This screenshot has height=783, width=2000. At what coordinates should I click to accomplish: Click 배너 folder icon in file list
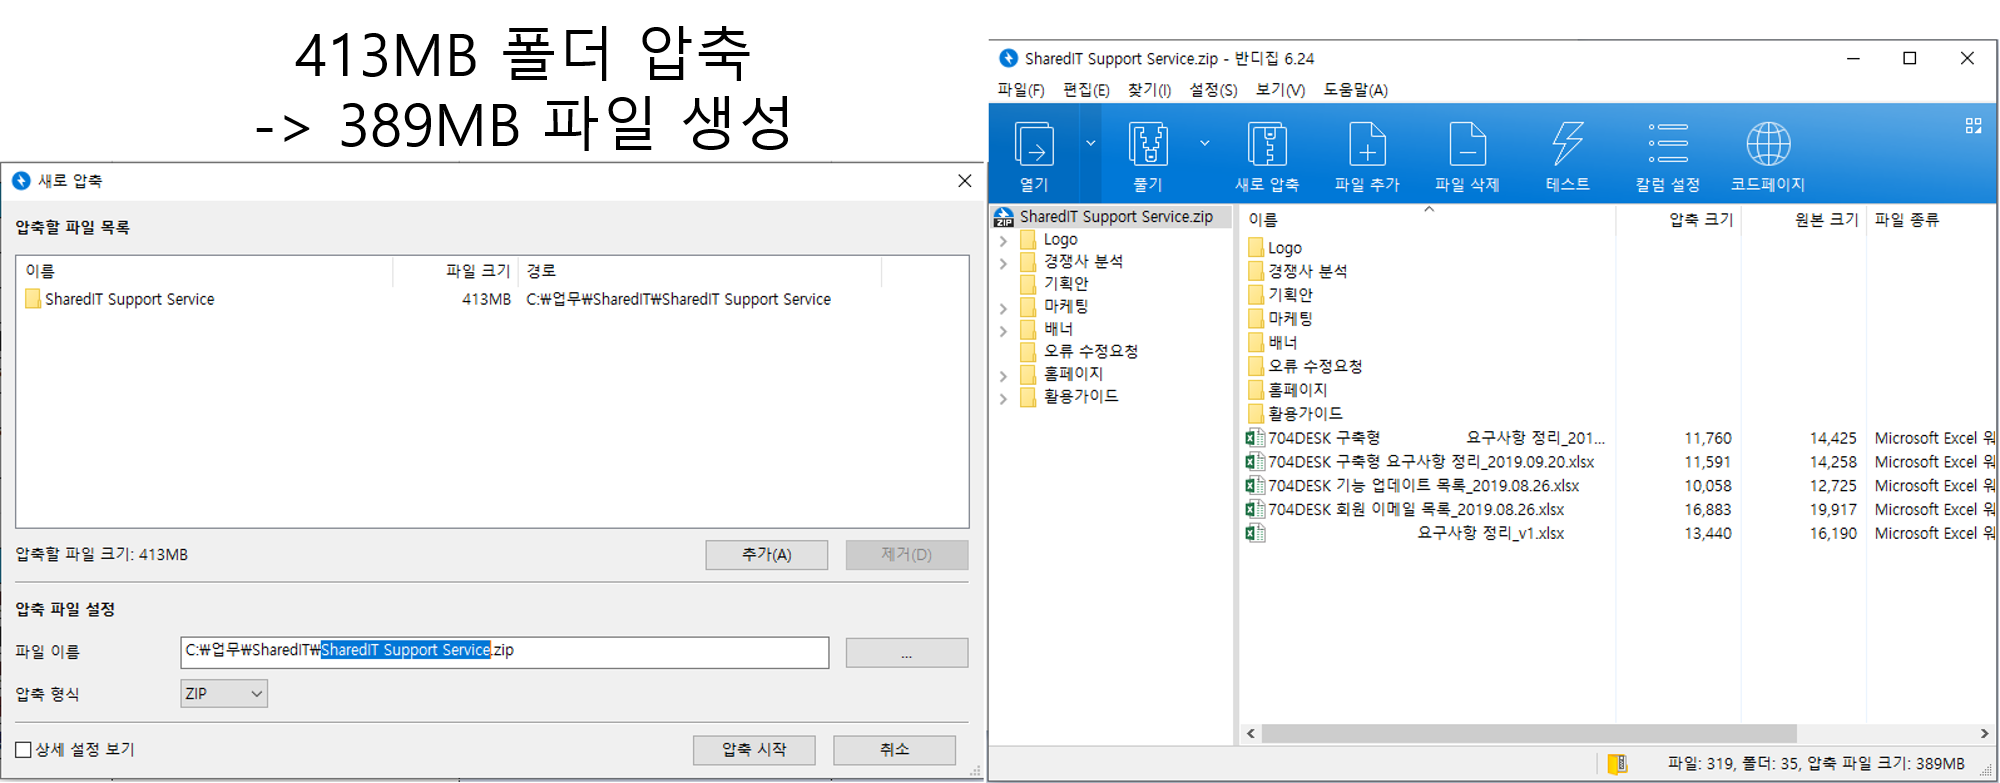pyautogui.click(x=1256, y=342)
